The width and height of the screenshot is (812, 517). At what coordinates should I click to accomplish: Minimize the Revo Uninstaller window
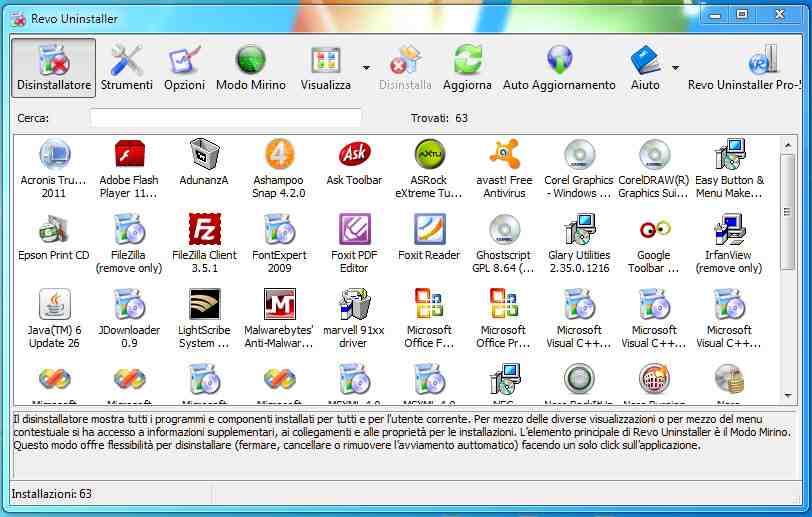(x=715, y=15)
